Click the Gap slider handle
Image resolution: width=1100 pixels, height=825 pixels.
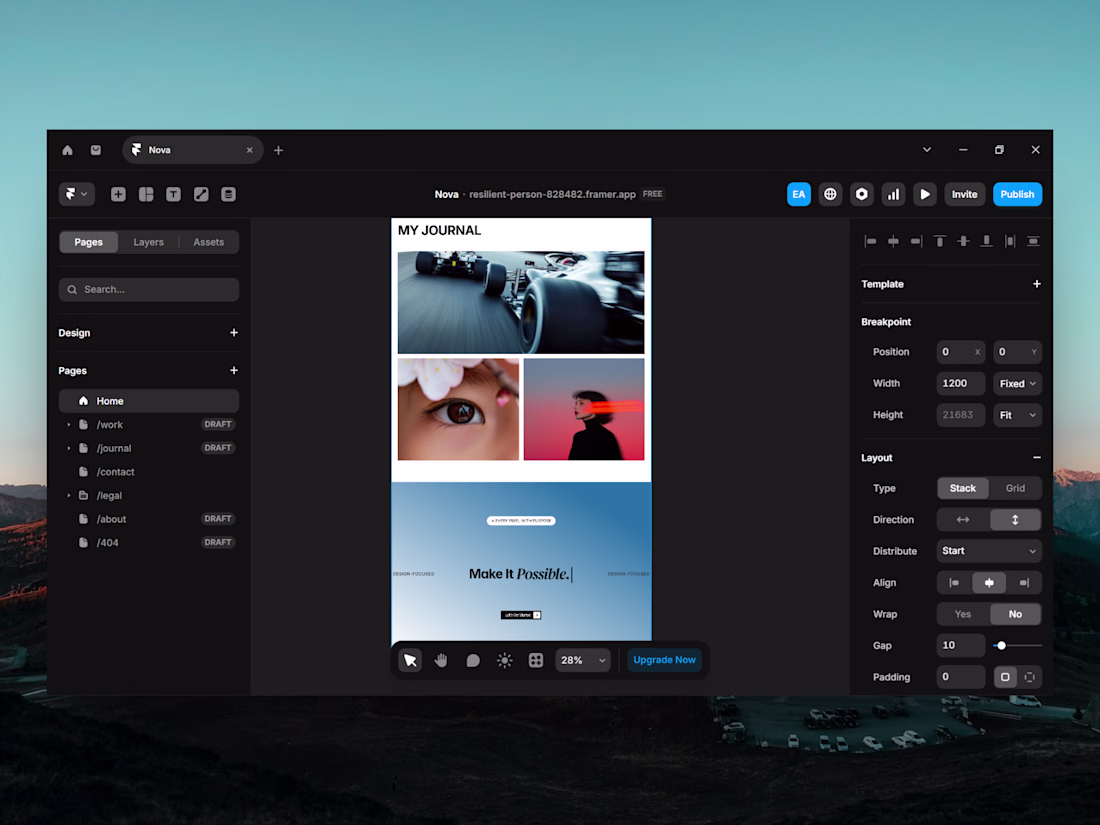(x=1002, y=645)
